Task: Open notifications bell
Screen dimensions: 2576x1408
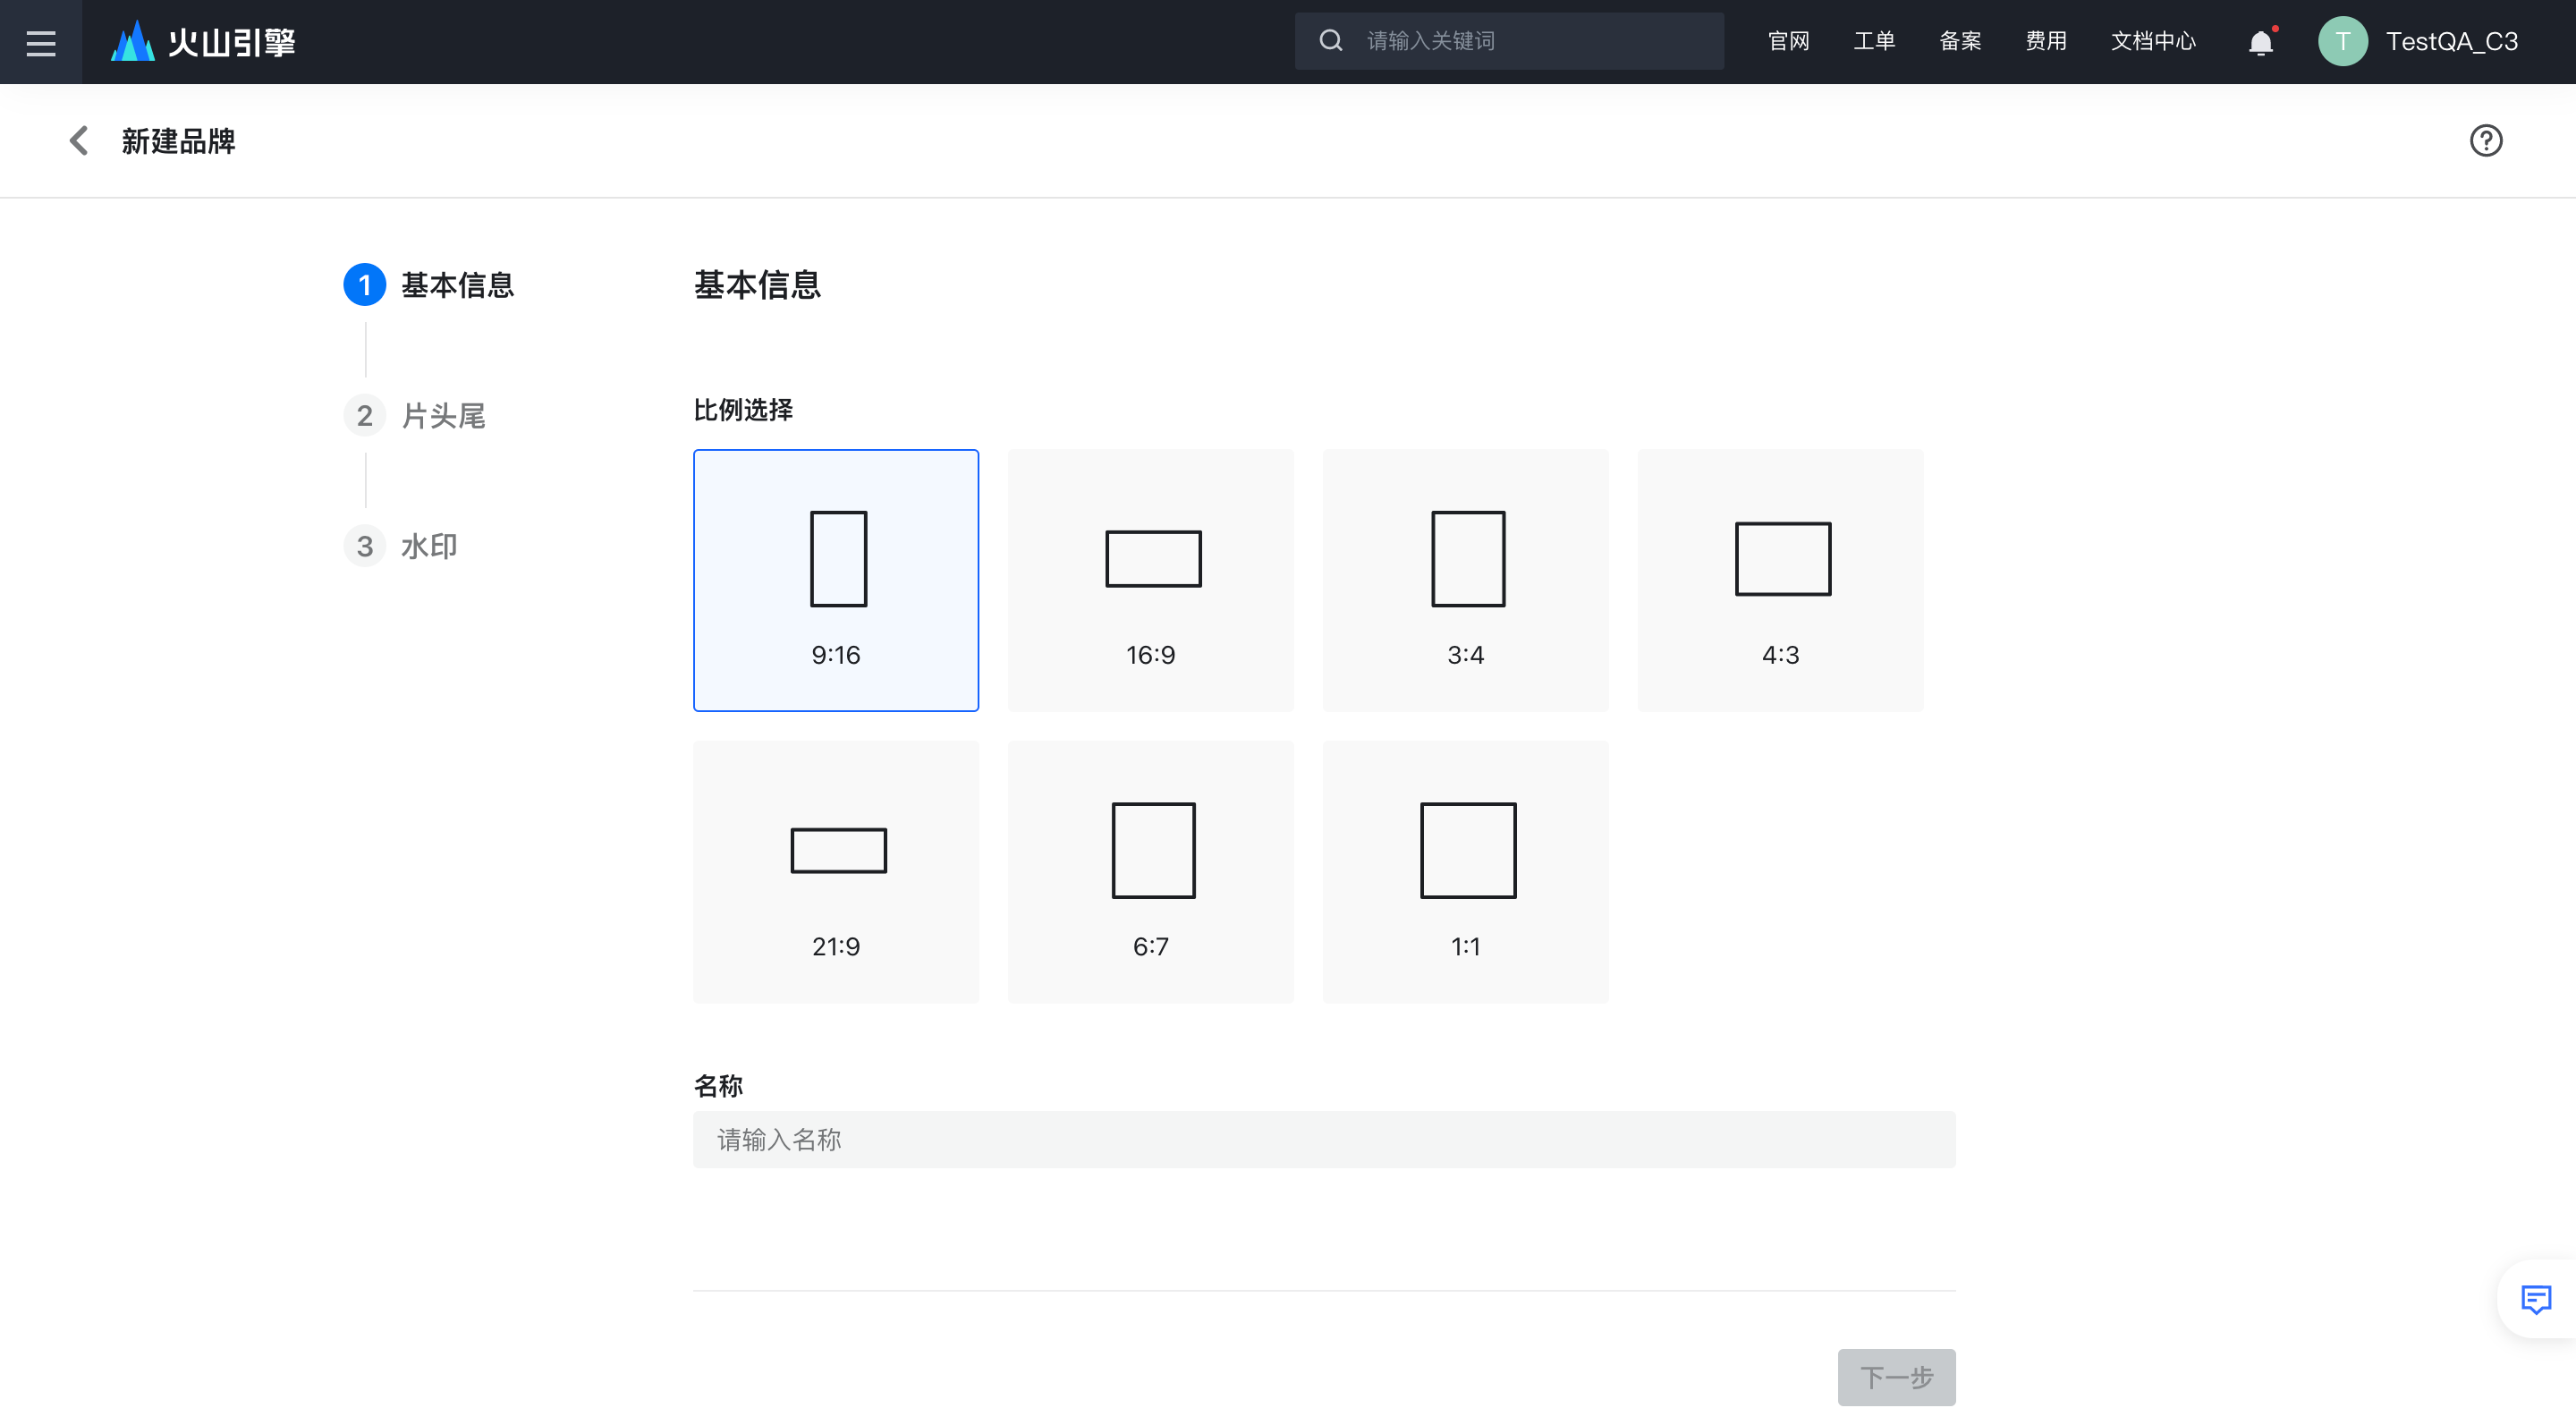Action: click(2261, 42)
